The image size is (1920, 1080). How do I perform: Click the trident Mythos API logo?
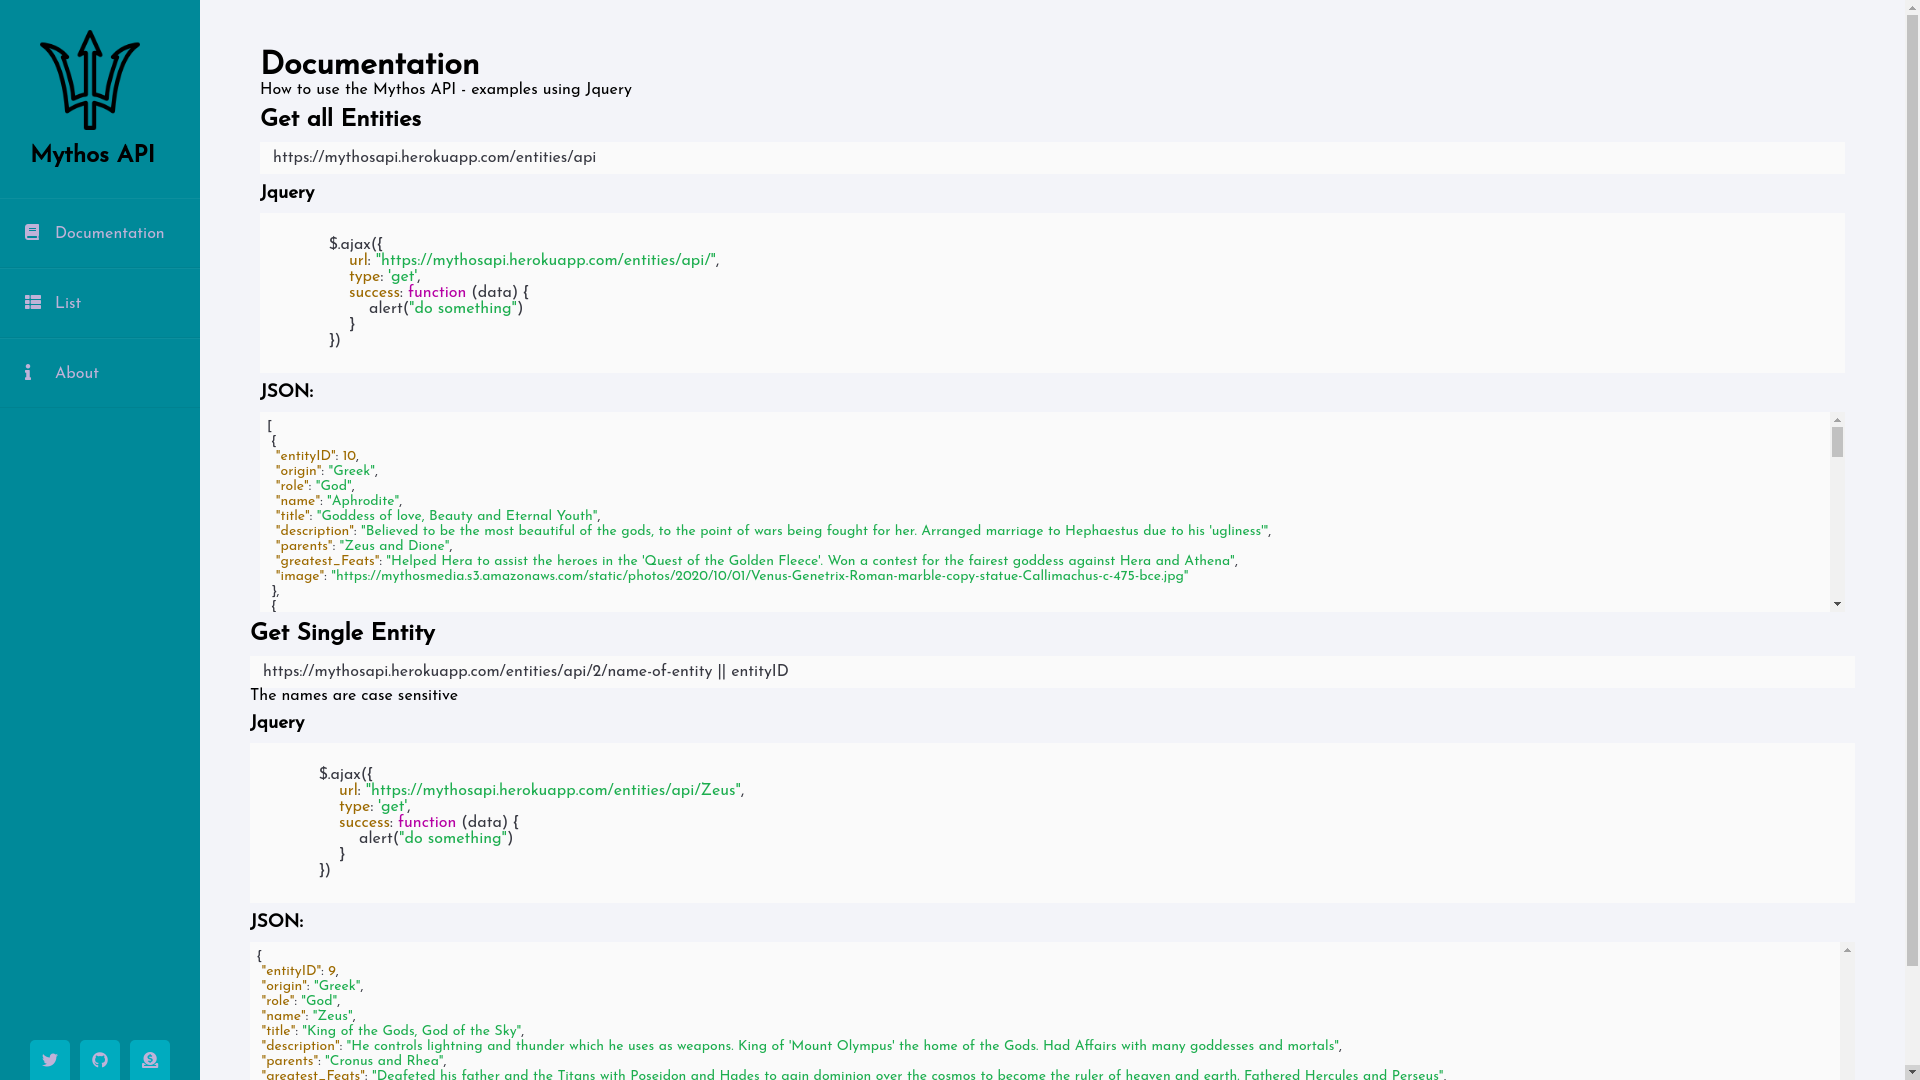90,80
